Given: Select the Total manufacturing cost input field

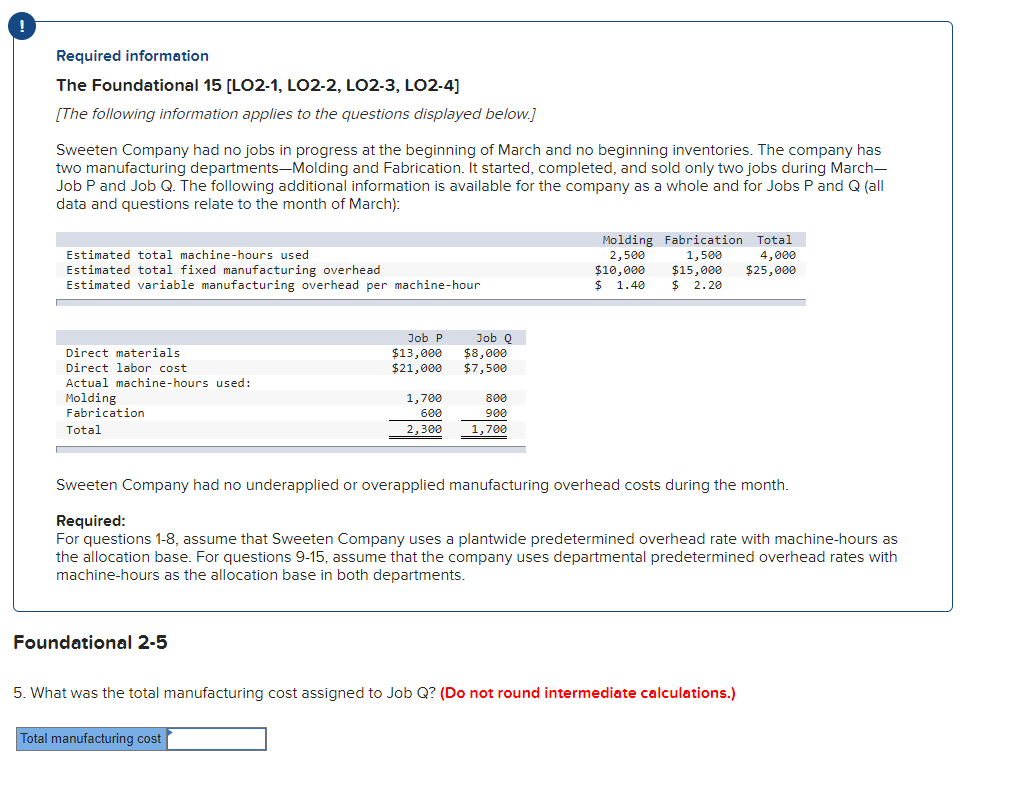Looking at the screenshot, I should tap(215, 738).
